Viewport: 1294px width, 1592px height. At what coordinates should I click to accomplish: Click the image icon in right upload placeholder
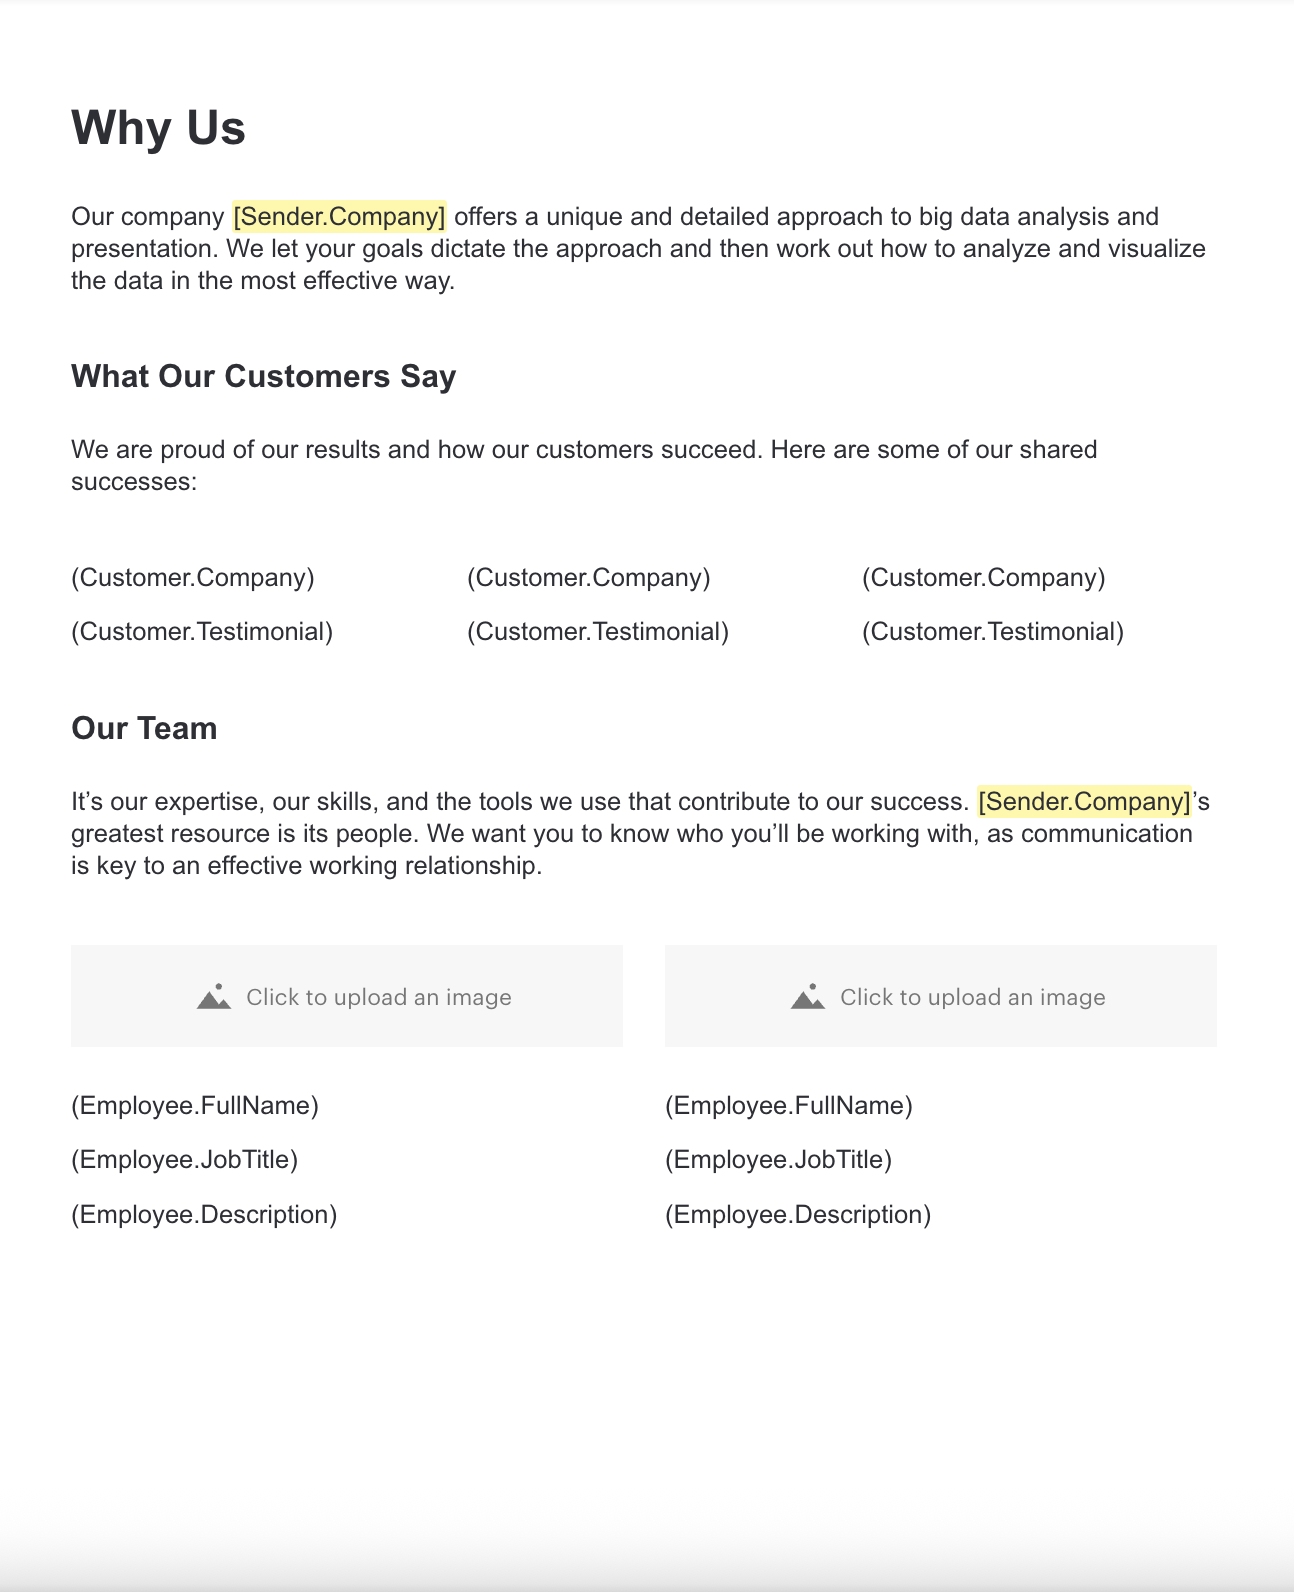808,997
